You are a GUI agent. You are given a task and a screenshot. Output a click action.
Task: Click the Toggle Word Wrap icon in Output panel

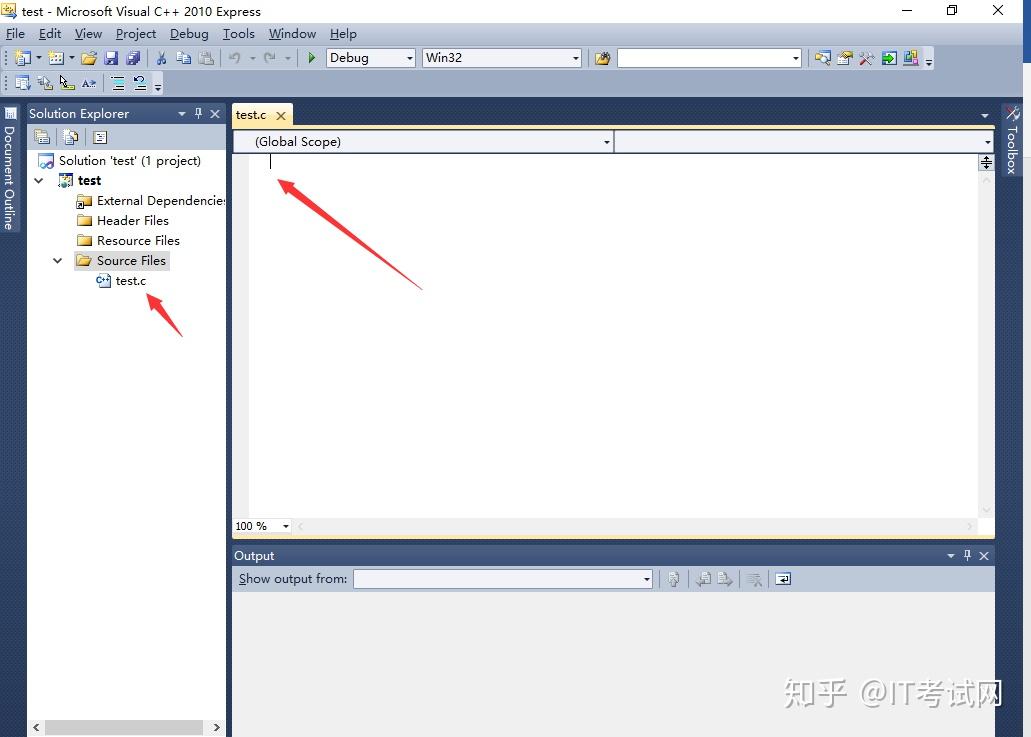[783, 579]
